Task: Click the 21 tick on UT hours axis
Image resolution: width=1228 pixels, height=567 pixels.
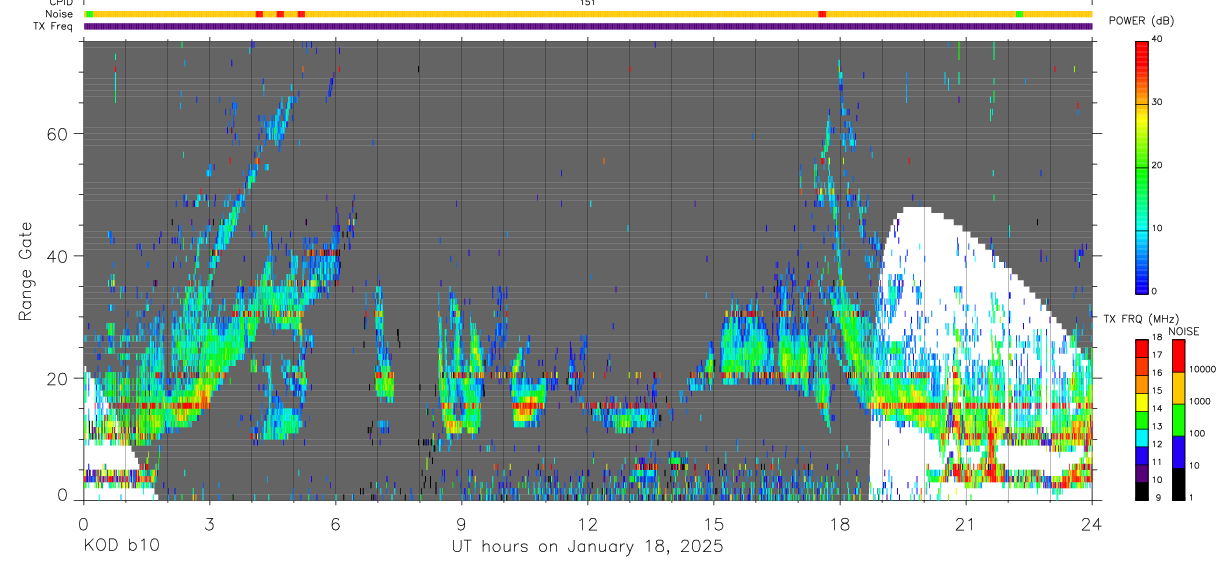Action: [x=966, y=523]
